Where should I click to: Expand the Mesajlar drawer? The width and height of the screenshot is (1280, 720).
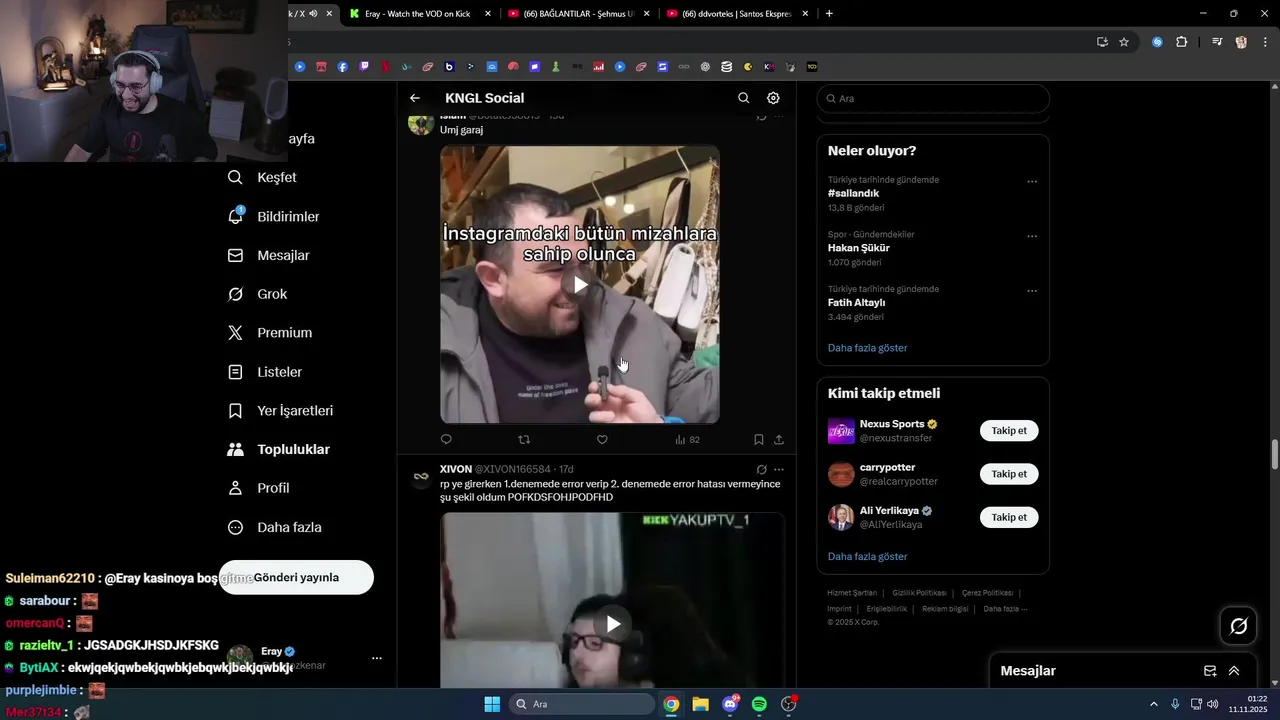(1234, 671)
